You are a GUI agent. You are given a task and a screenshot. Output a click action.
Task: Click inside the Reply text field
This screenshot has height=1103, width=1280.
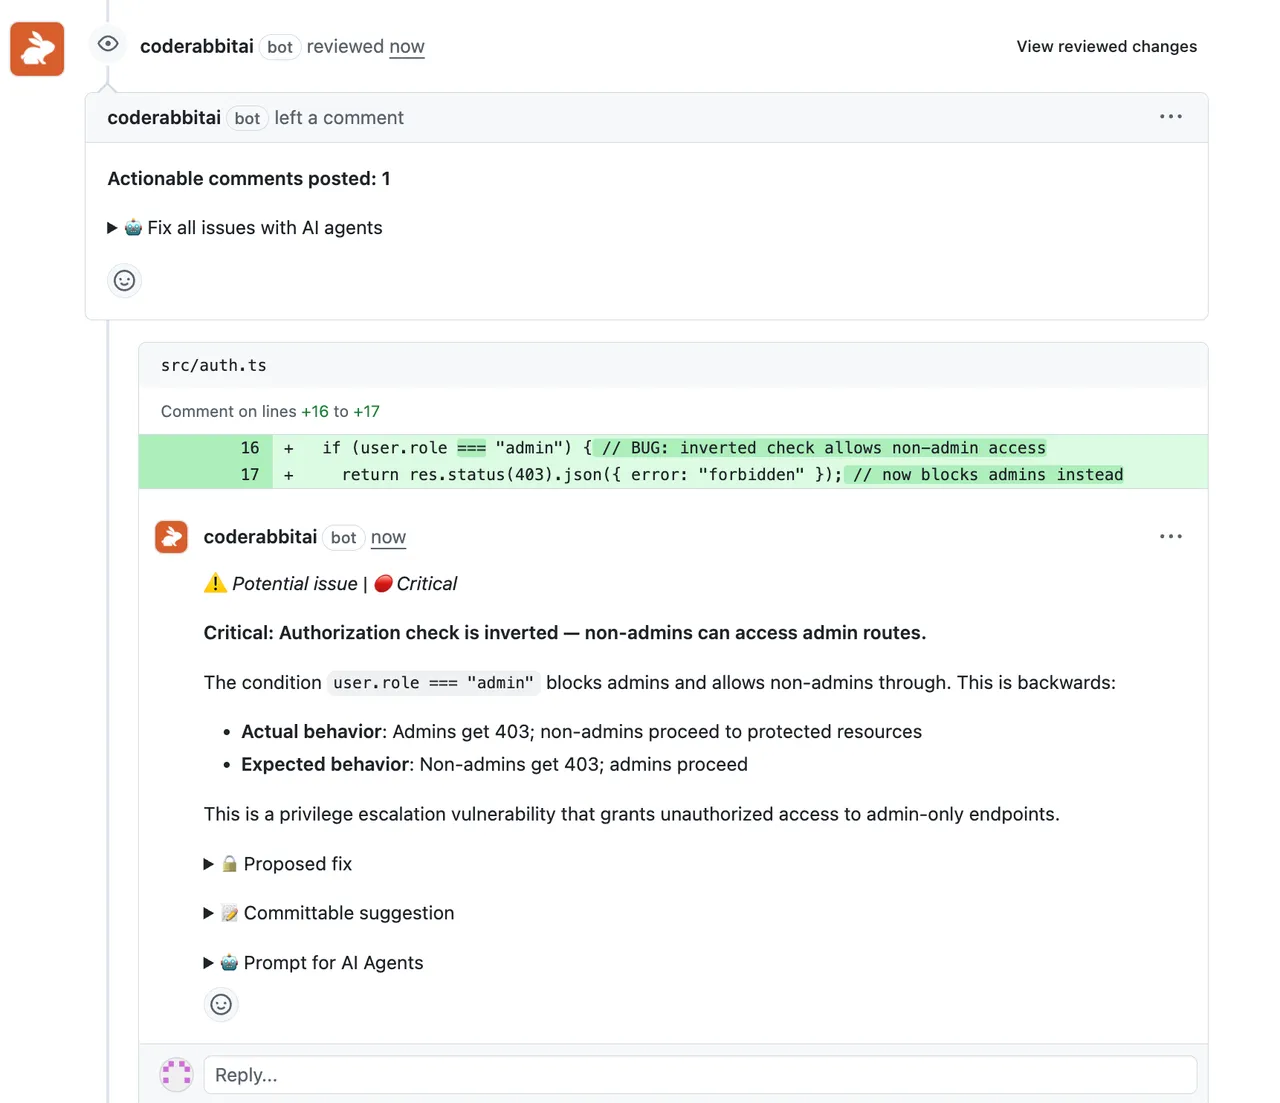pos(700,1075)
